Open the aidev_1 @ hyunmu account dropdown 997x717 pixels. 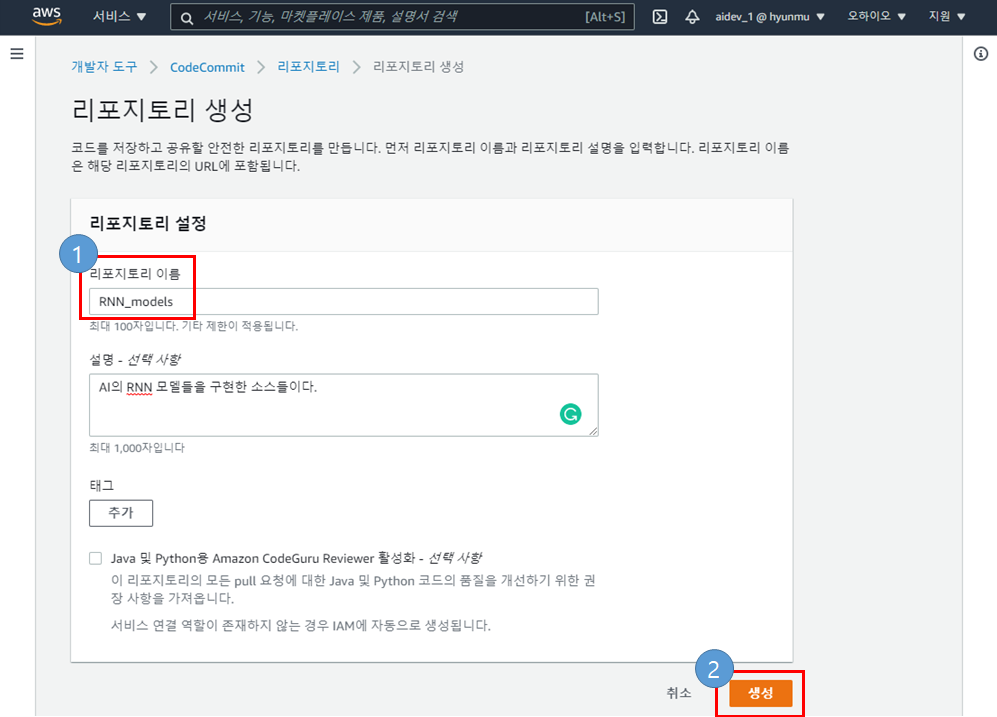click(x=769, y=17)
